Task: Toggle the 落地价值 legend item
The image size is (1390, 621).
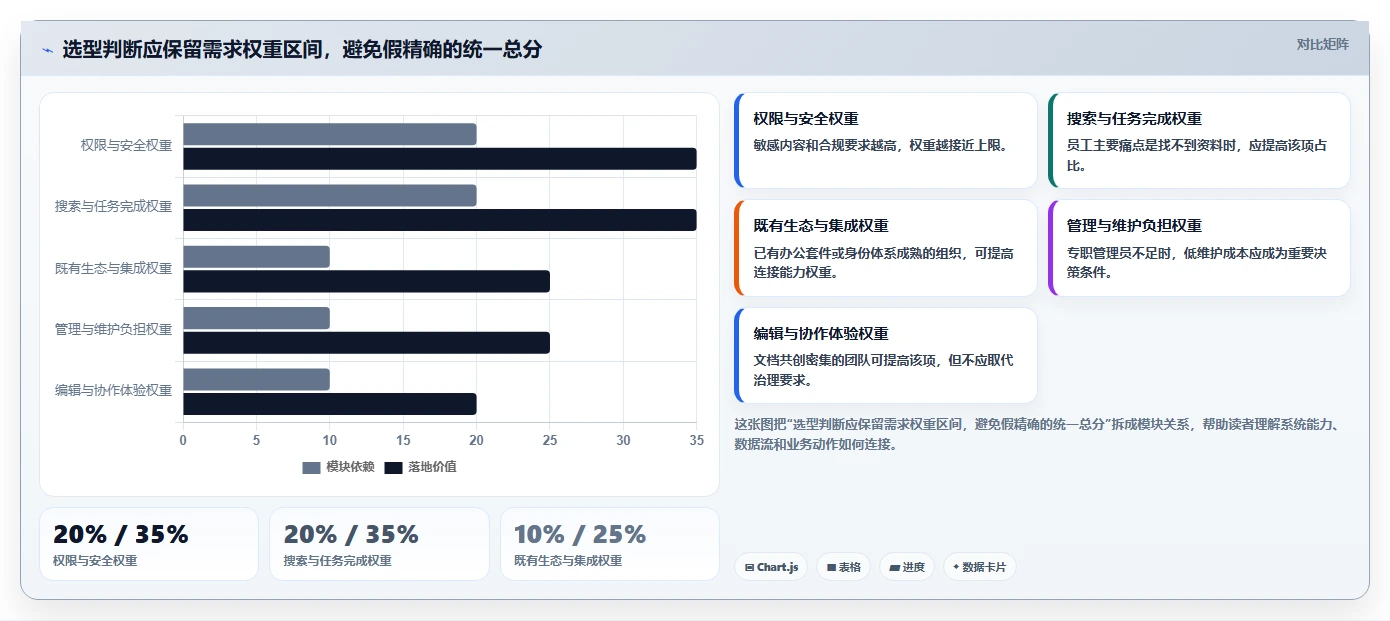Action: click(421, 467)
